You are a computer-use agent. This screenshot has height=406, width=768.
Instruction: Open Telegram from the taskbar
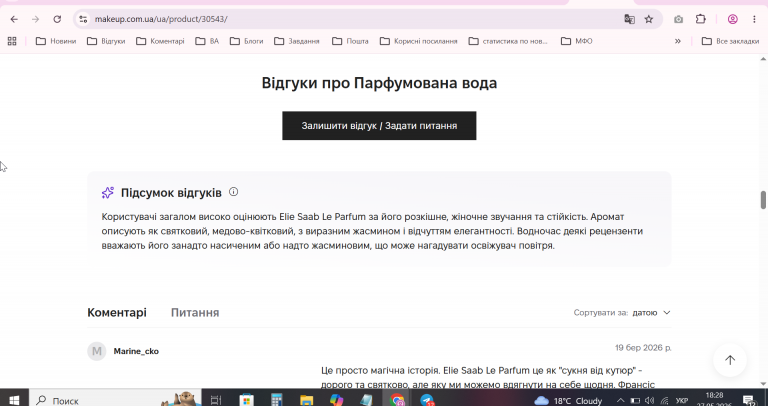pos(427,400)
